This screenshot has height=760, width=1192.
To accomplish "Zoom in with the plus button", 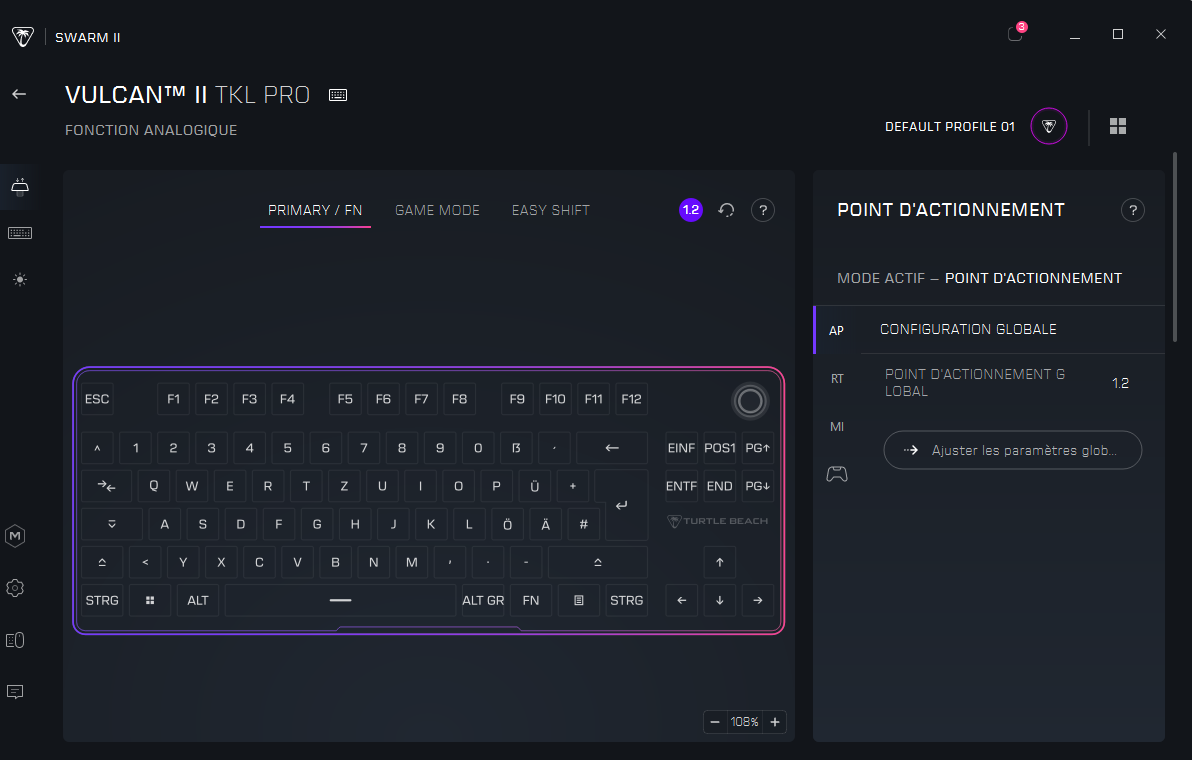I will point(775,722).
